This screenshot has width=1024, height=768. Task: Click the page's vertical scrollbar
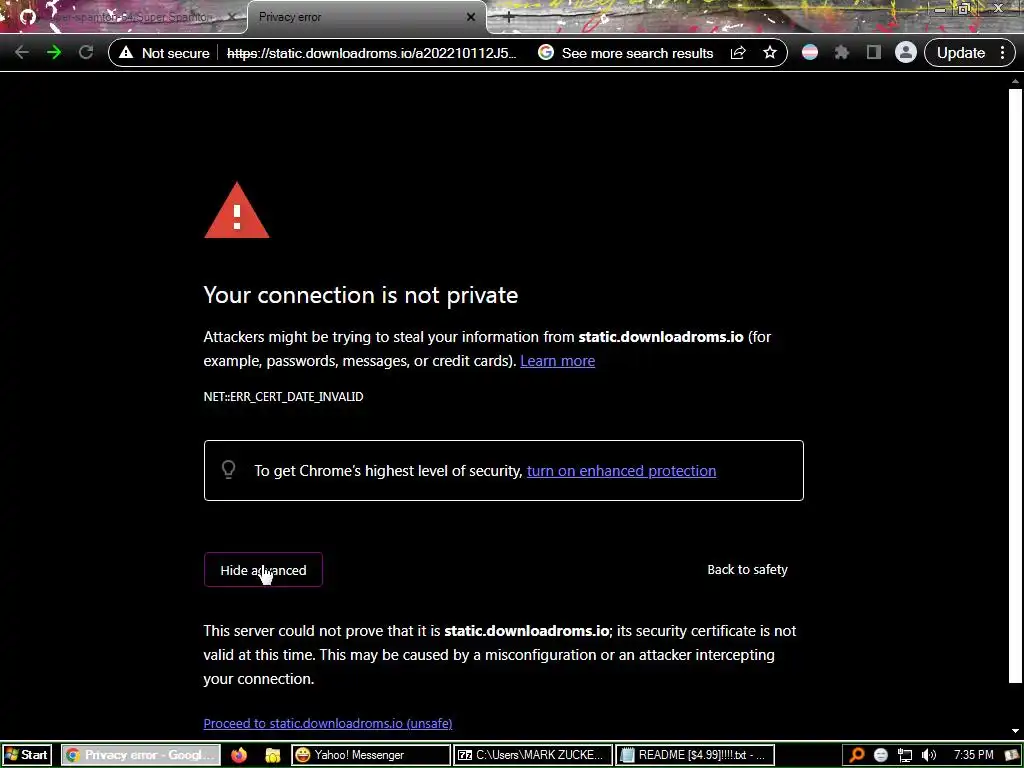tap(1015, 385)
